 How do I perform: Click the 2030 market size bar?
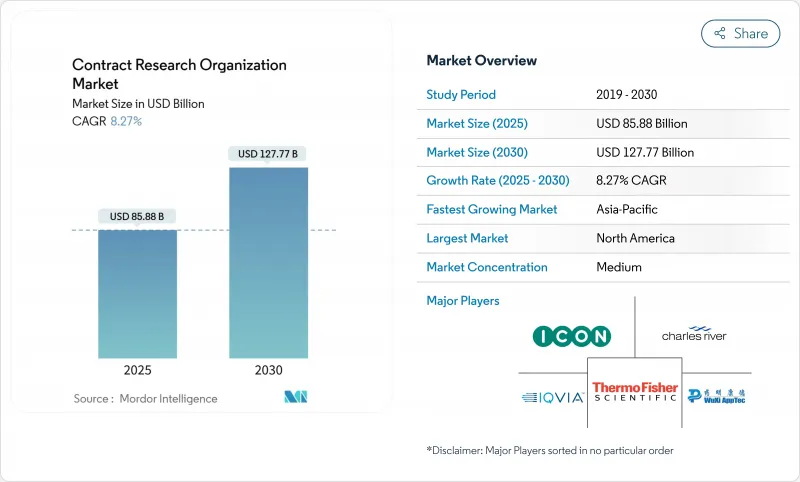coord(268,263)
